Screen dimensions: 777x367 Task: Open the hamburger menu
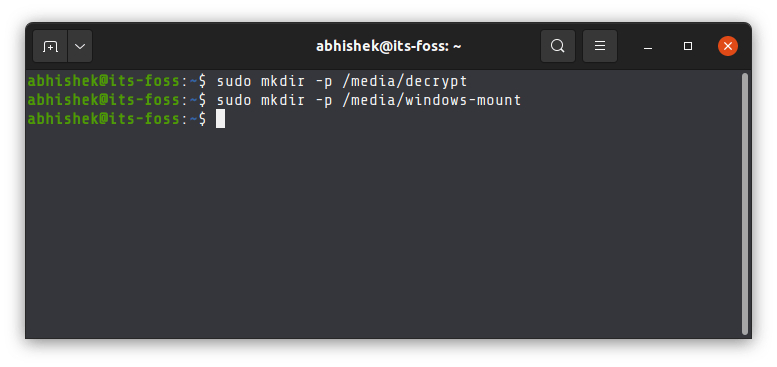tap(600, 46)
